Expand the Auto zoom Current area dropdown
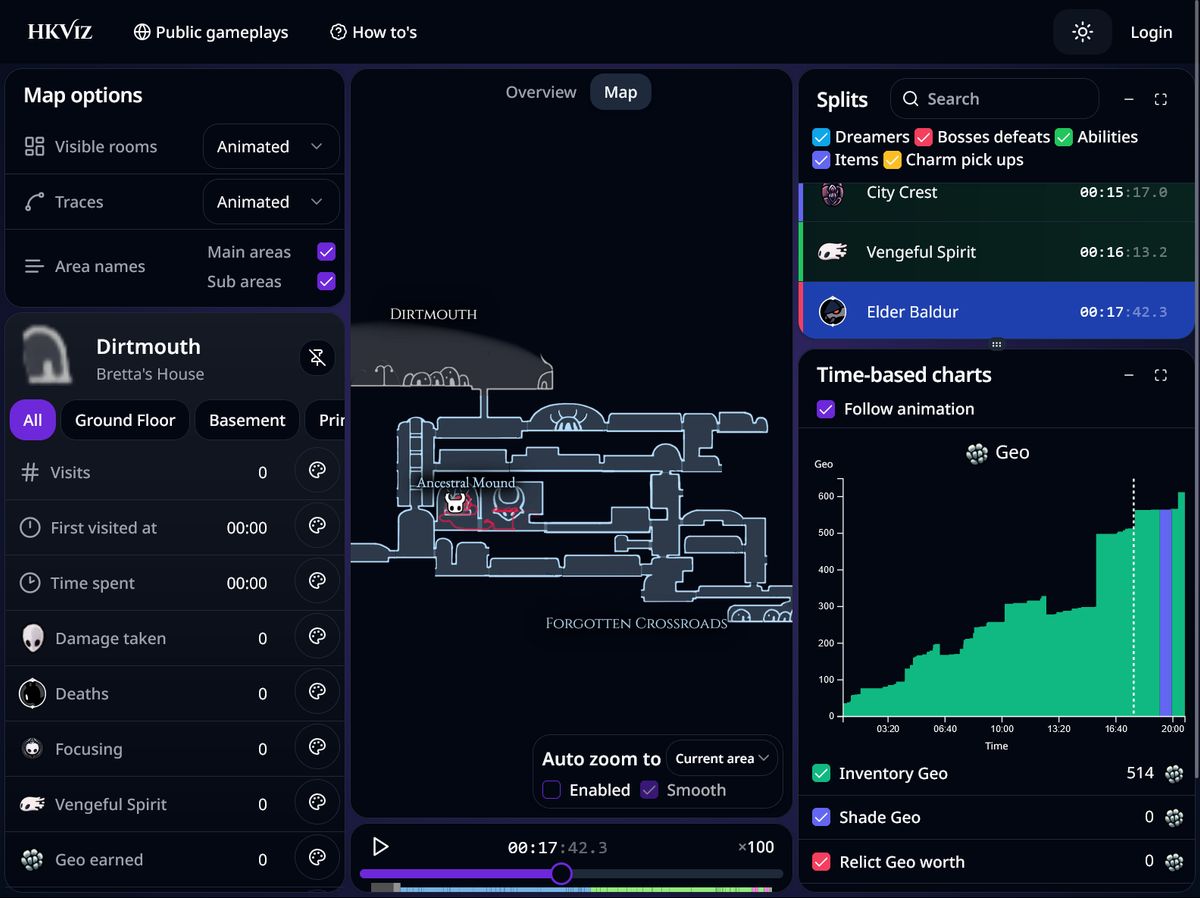This screenshot has height=898, width=1200. click(x=722, y=759)
